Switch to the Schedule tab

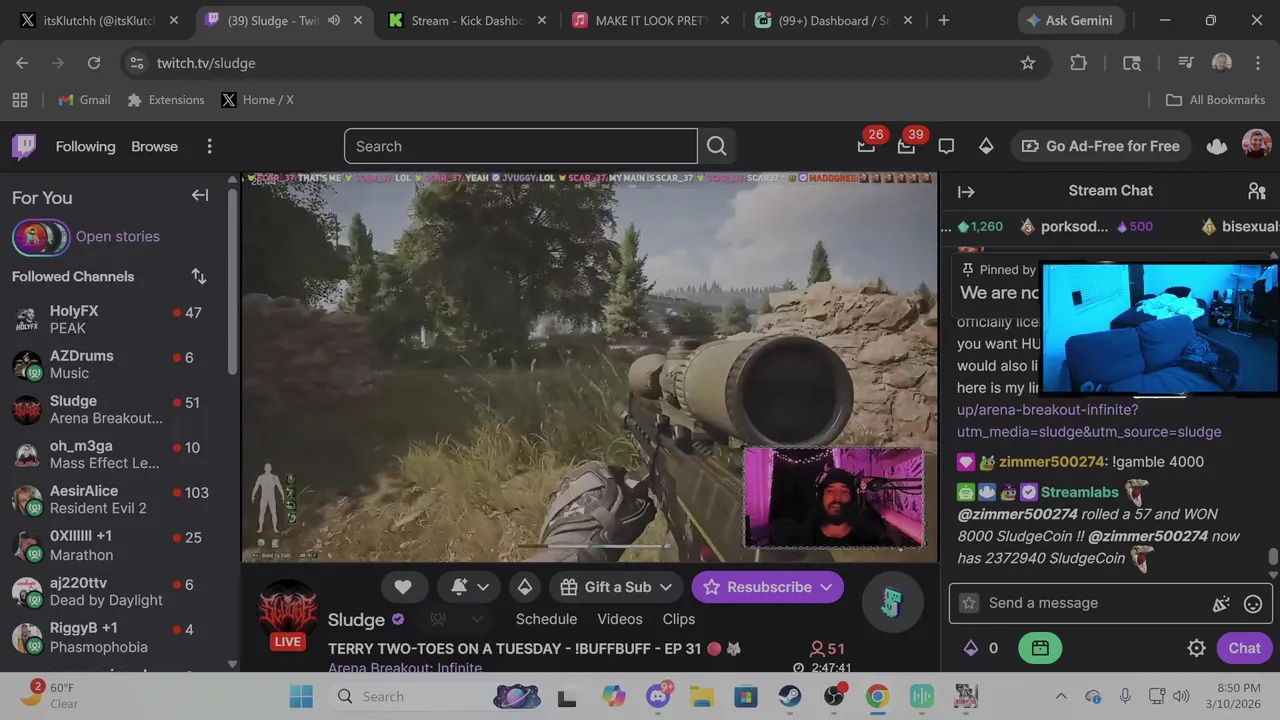tap(546, 619)
